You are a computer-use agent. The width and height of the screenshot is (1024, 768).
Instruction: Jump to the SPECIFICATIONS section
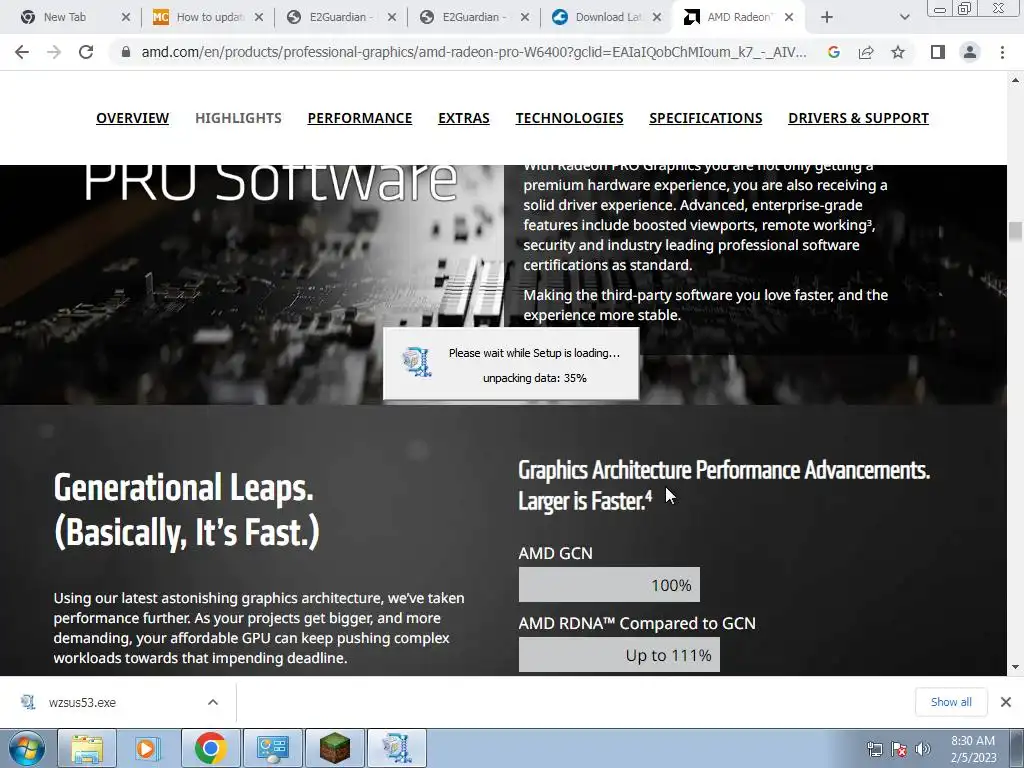[x=705, y=118]
